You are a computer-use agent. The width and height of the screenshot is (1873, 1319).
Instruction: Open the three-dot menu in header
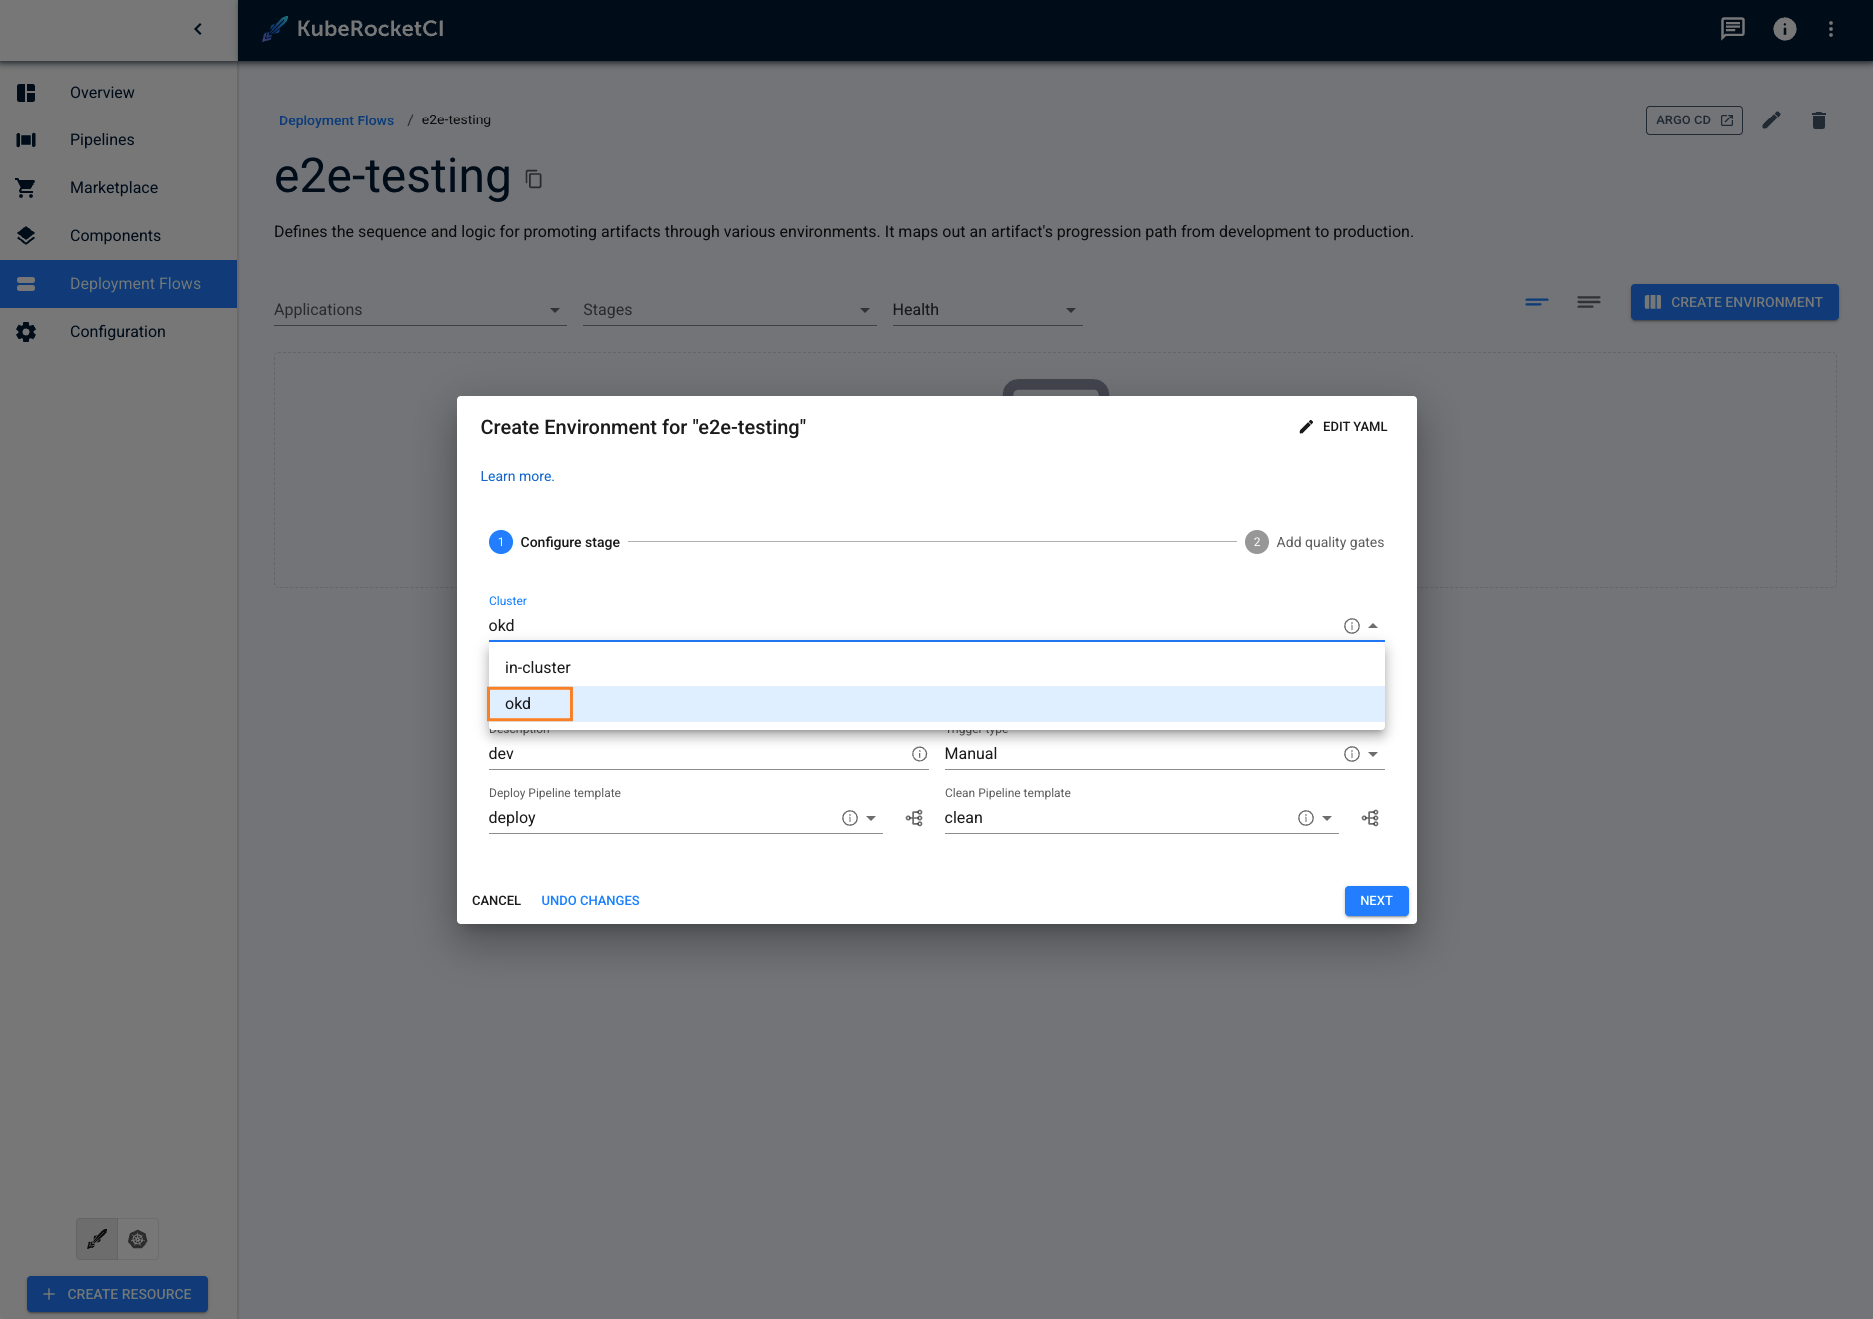(1831, 29)
